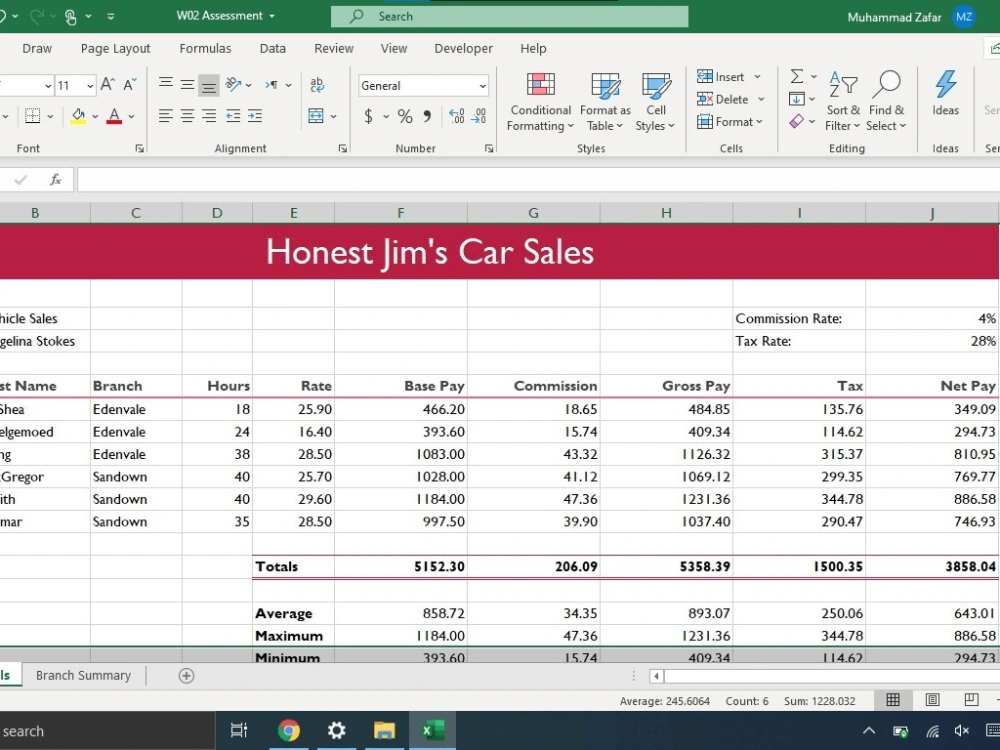Image resolution: width=1000 pixels, height=750 pixels.
Task: Apply Percent Style number format
Action: [x=403, y=116]
